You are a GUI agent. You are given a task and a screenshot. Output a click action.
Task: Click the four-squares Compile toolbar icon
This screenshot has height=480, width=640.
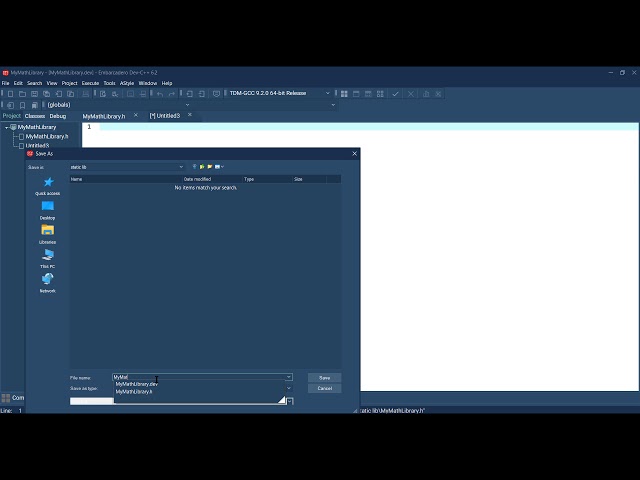[x=344, y=94]
